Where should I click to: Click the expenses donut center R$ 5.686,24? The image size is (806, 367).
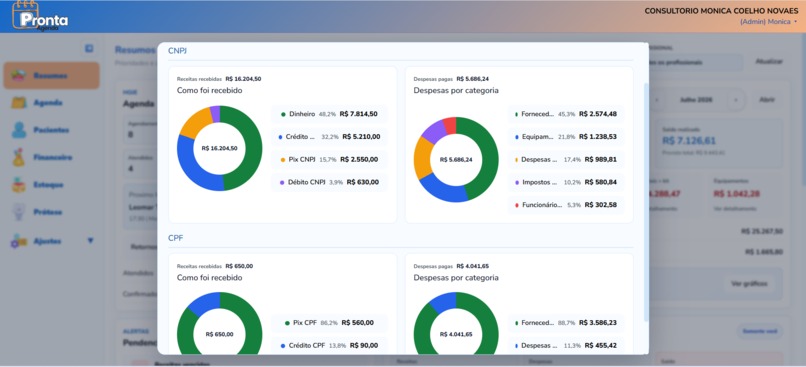tap(456, 160)
